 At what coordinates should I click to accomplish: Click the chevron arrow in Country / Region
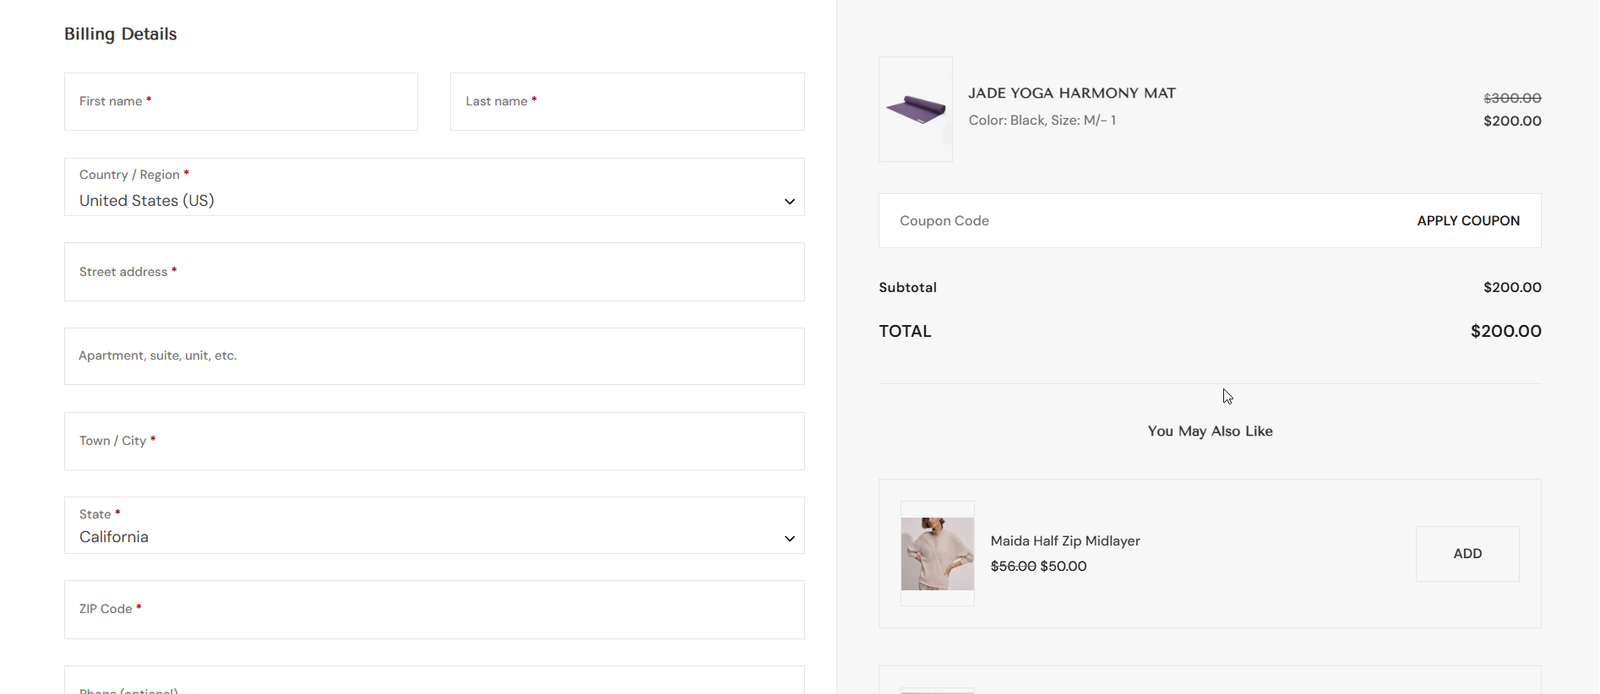(789, 201)
